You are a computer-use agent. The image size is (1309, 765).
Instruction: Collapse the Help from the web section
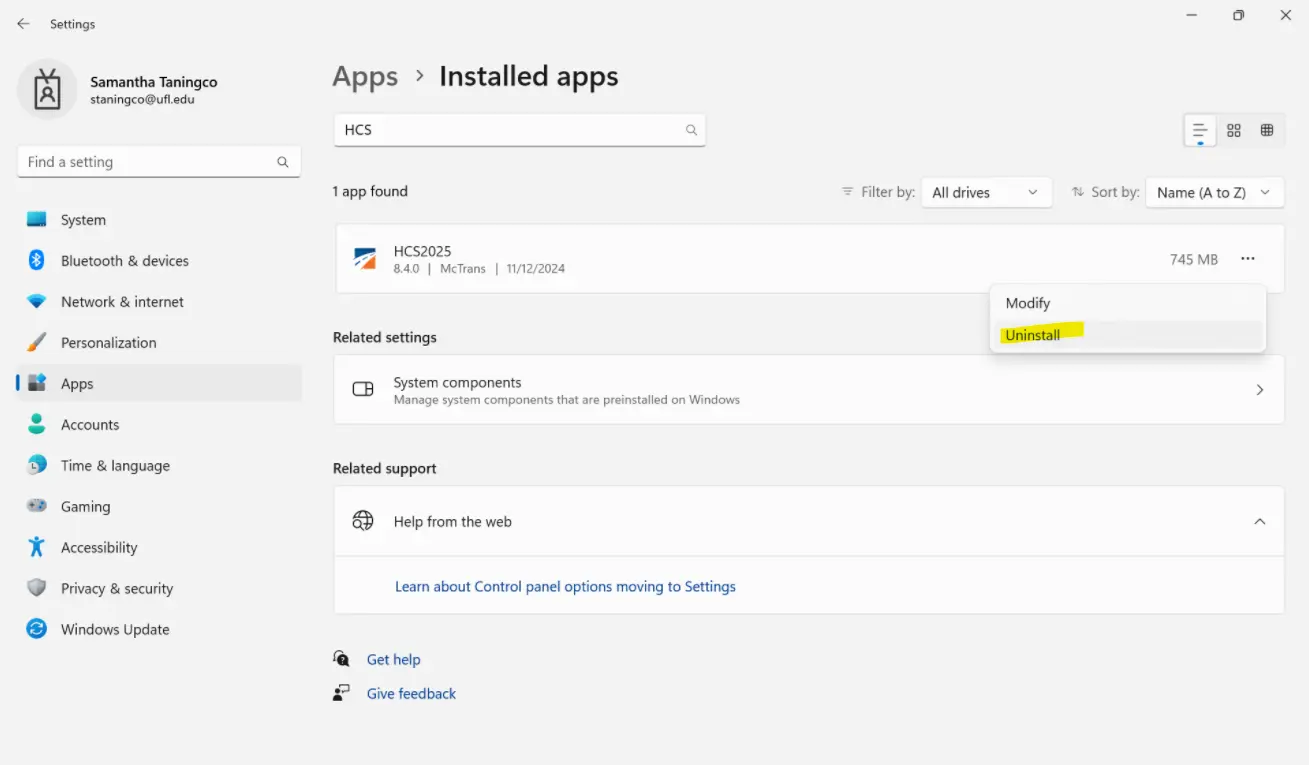[x=1259, y=522]
